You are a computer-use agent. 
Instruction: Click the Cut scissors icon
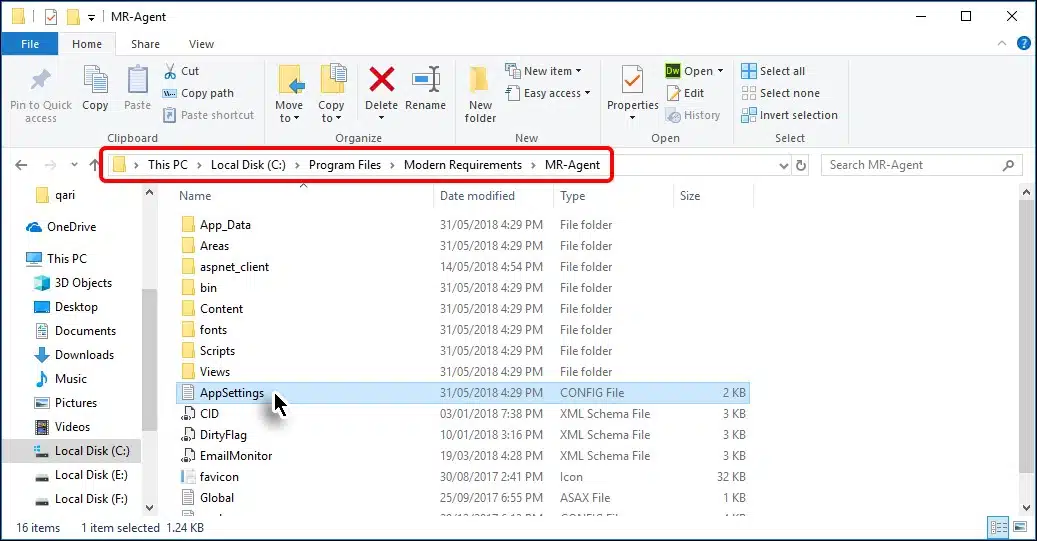(x=169, y=71)
